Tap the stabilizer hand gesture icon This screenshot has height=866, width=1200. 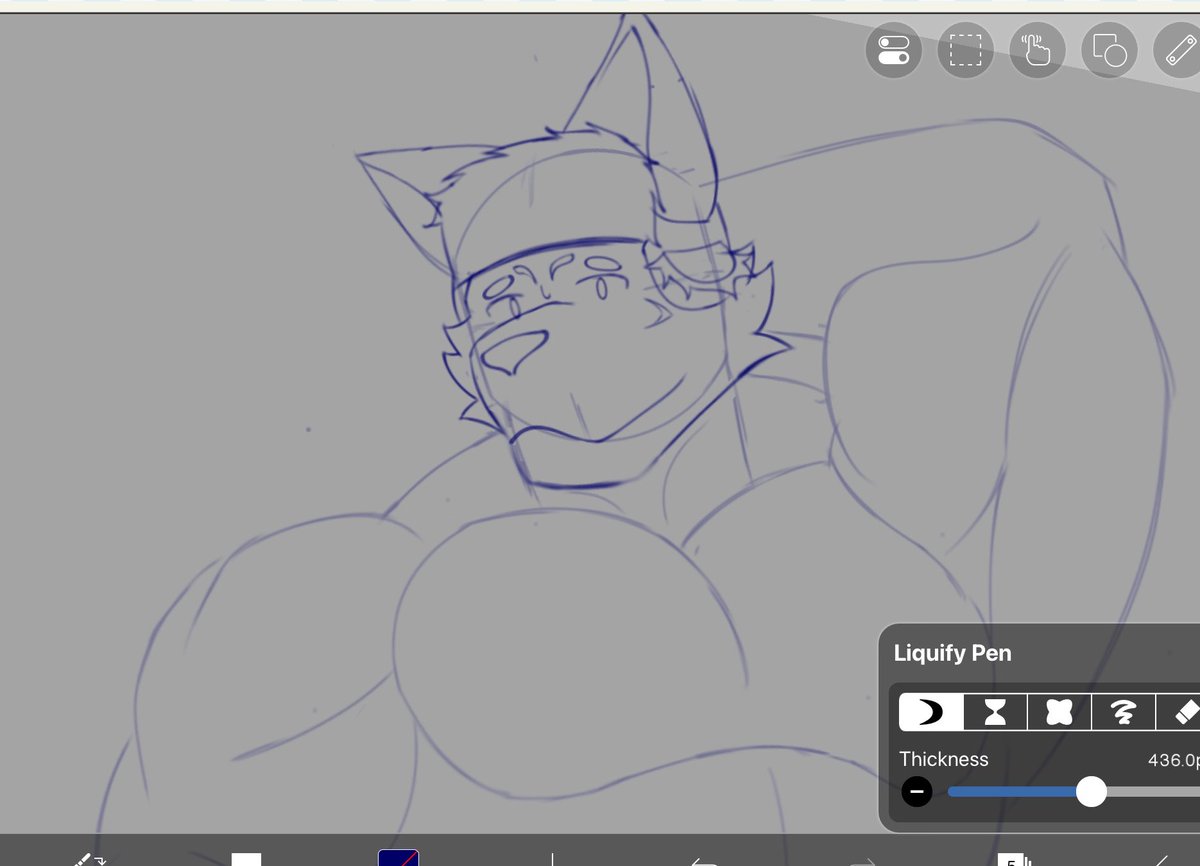(x=1037, y=50)
